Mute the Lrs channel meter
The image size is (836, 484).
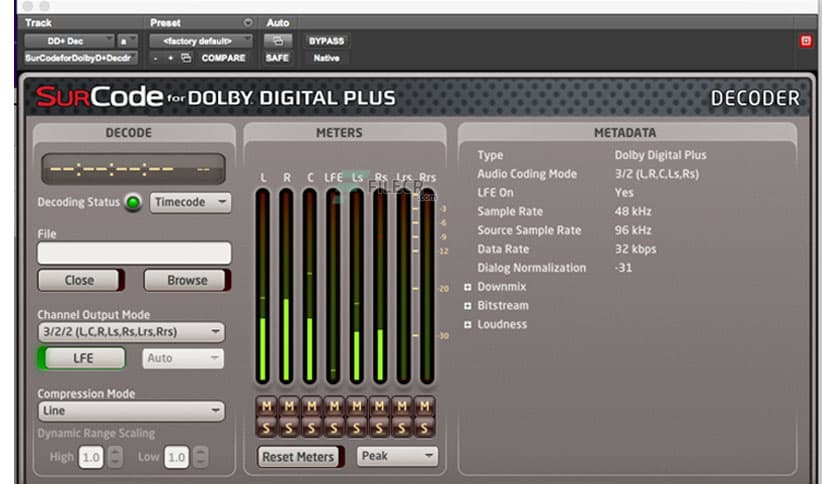pos(402,407)
